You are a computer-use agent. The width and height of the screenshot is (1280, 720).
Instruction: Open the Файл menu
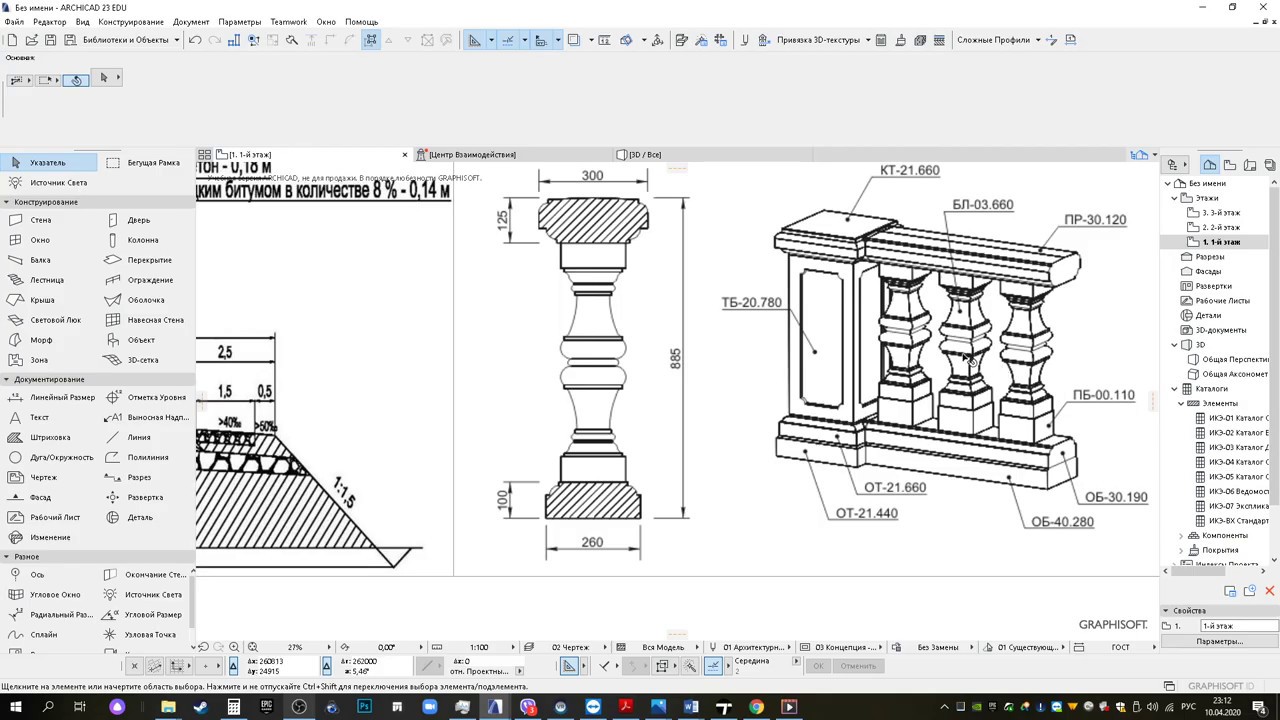[x=14, y=22]
